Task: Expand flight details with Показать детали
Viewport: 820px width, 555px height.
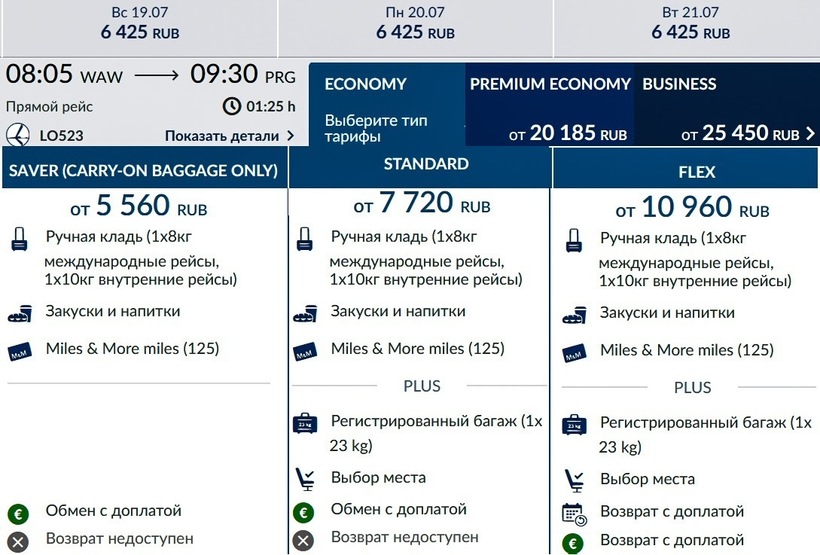Action: [x=229, y=135]
